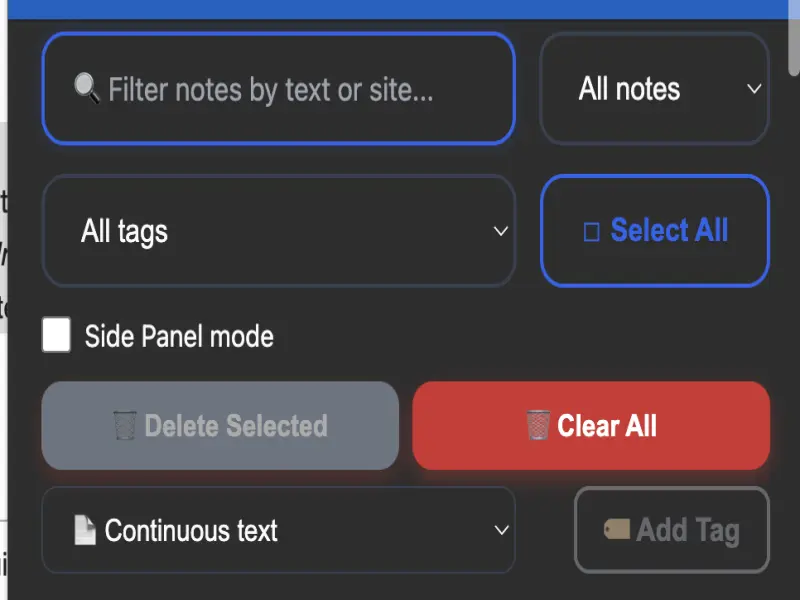Viewport: 800px width, 600px height.
Task: Click the trash icon on Delete Selected
Action: tap(125, 426)
